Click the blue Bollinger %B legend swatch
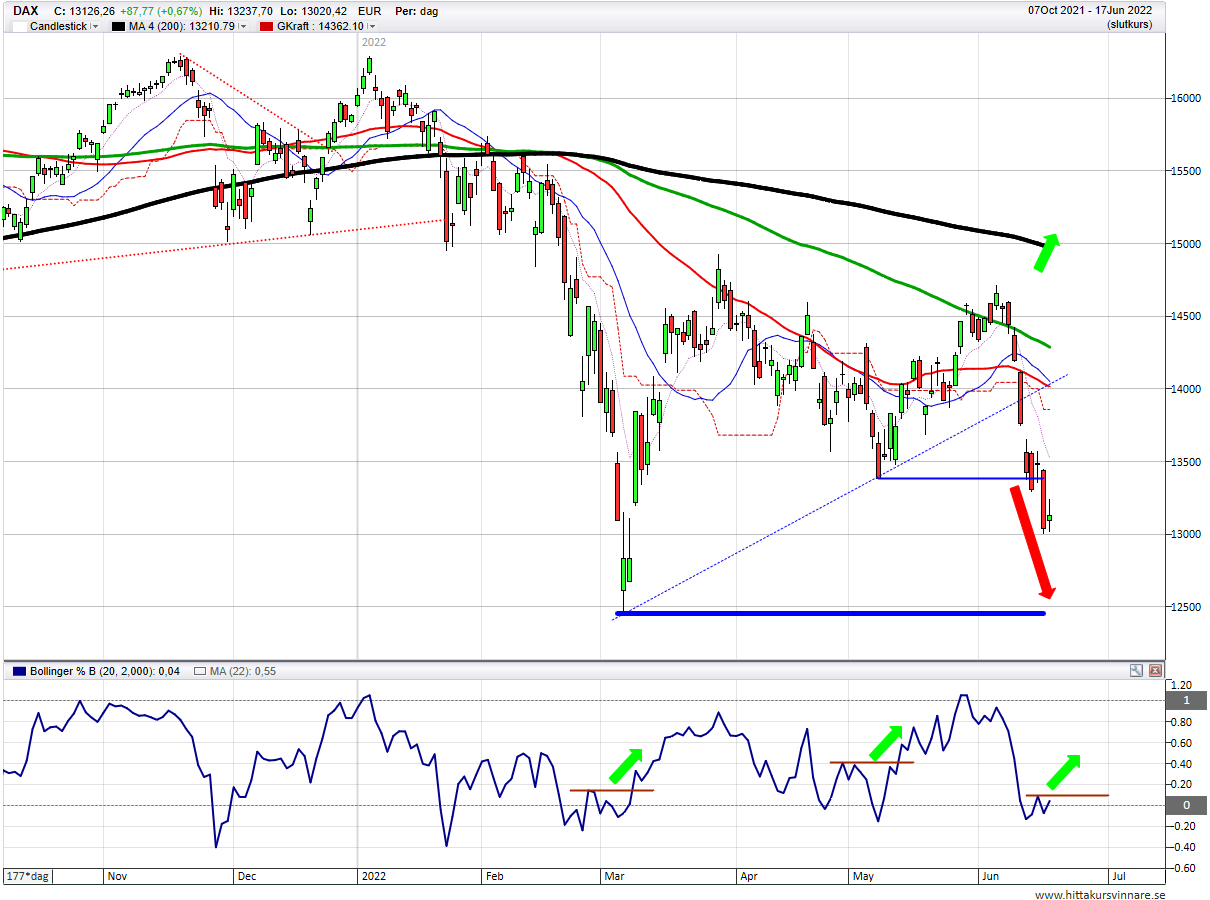Screen dimensions: 1210x900 click(x=19, y=671)
